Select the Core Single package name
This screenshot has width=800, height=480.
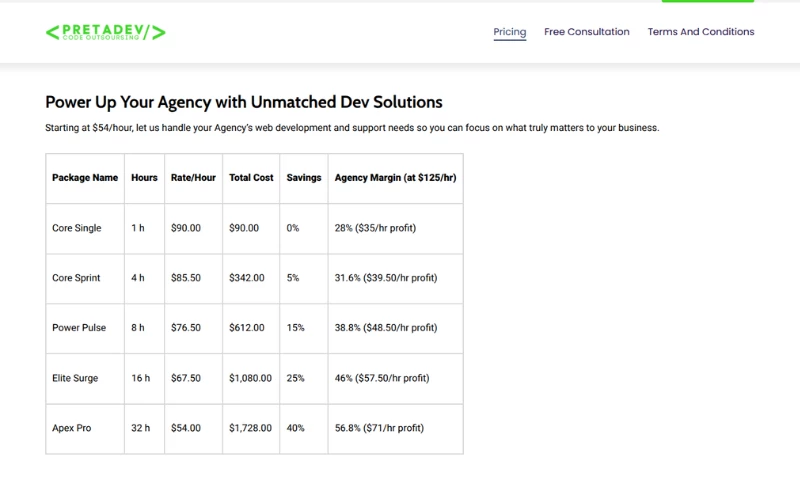click(77, 228)
